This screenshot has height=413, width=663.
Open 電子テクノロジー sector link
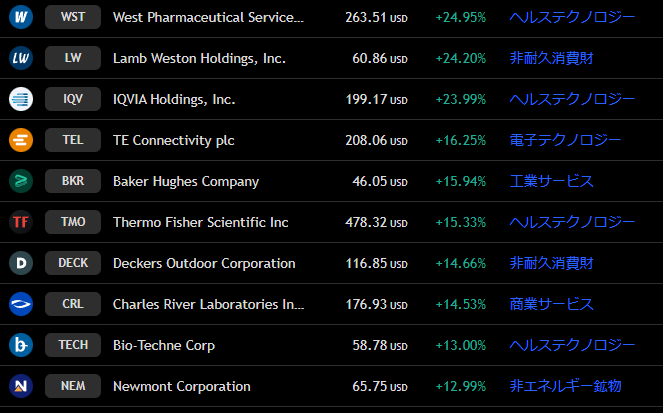(565, 140)
